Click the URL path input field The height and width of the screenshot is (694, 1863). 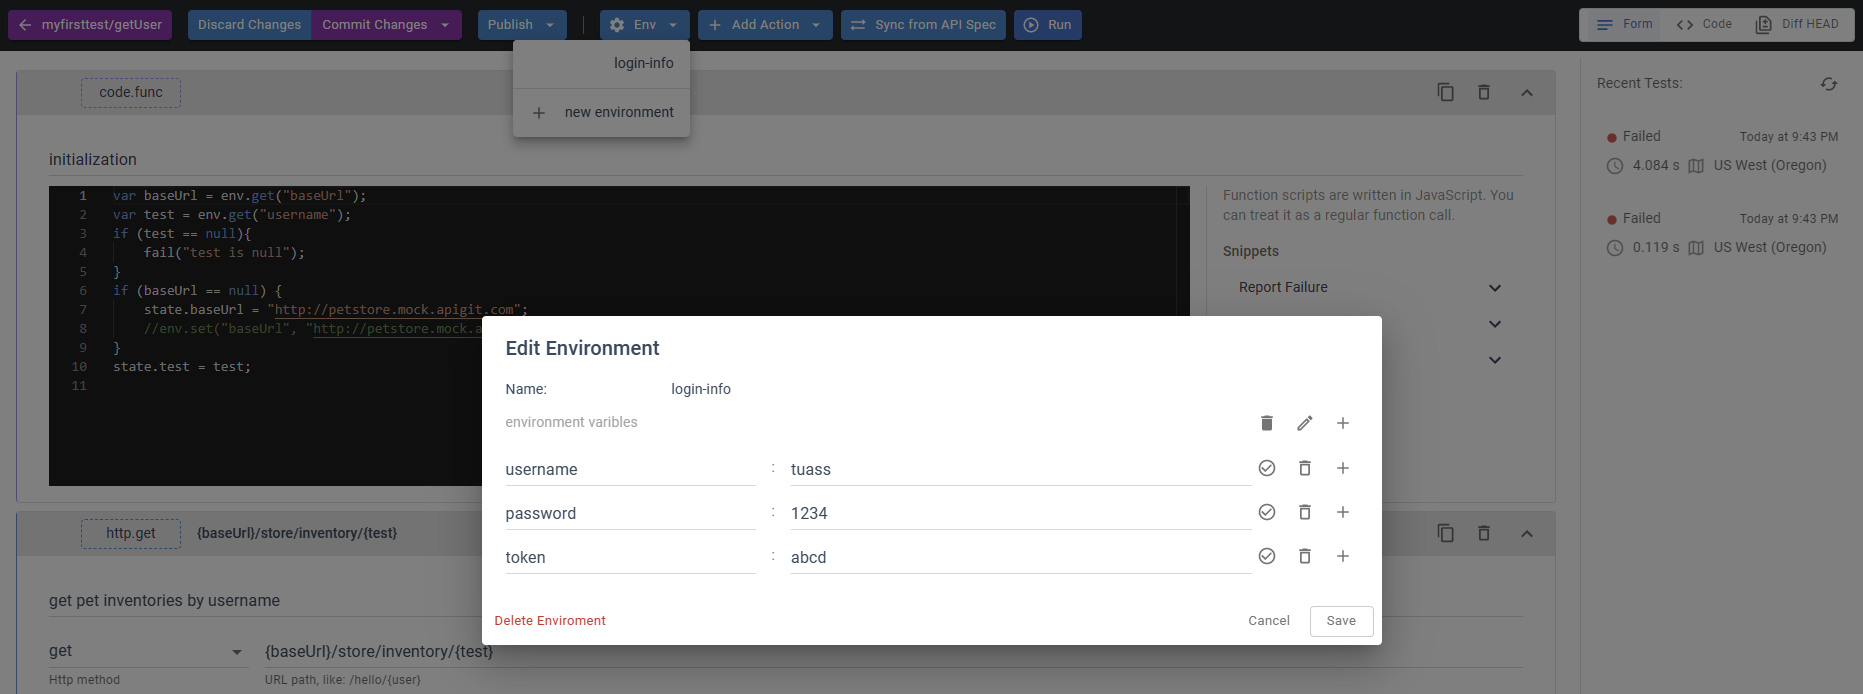point(892,652)
